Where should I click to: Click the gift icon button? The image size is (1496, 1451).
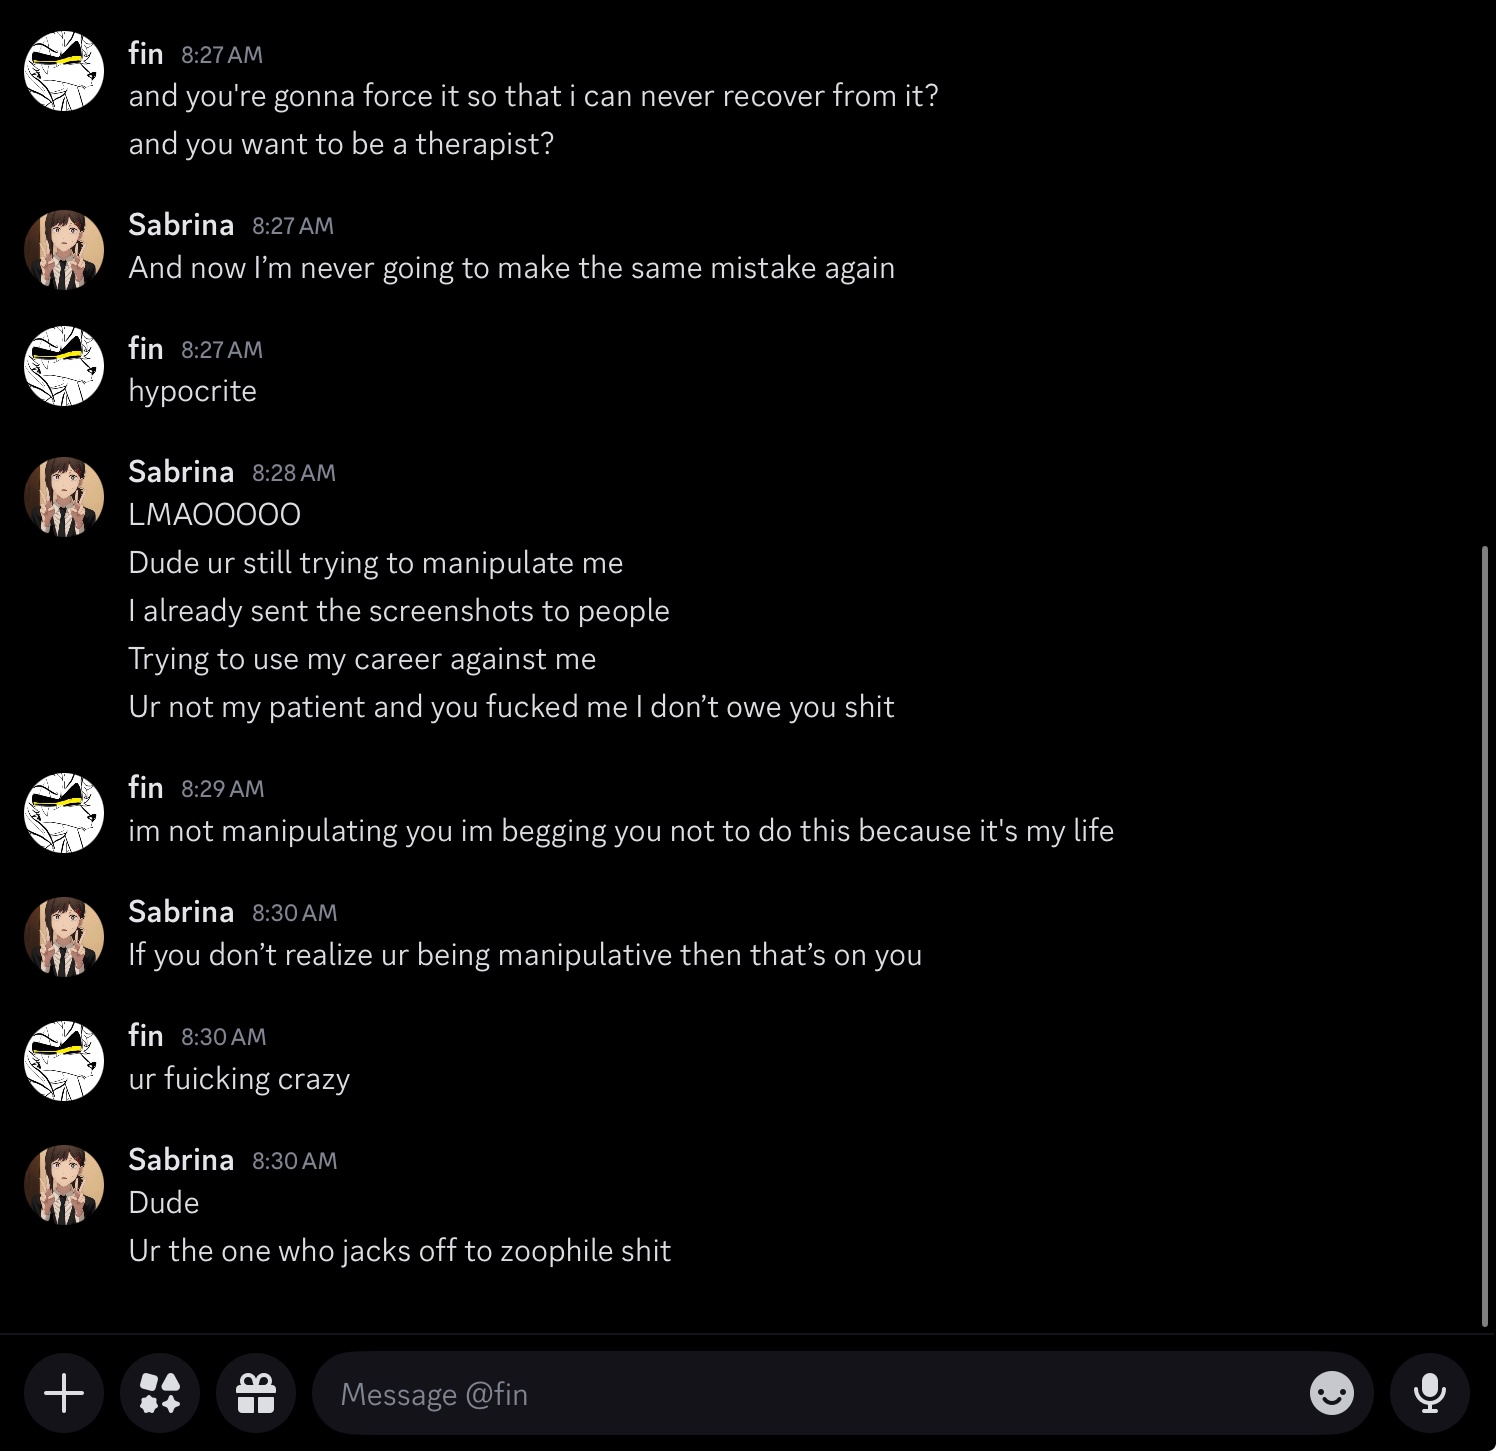256,1393
